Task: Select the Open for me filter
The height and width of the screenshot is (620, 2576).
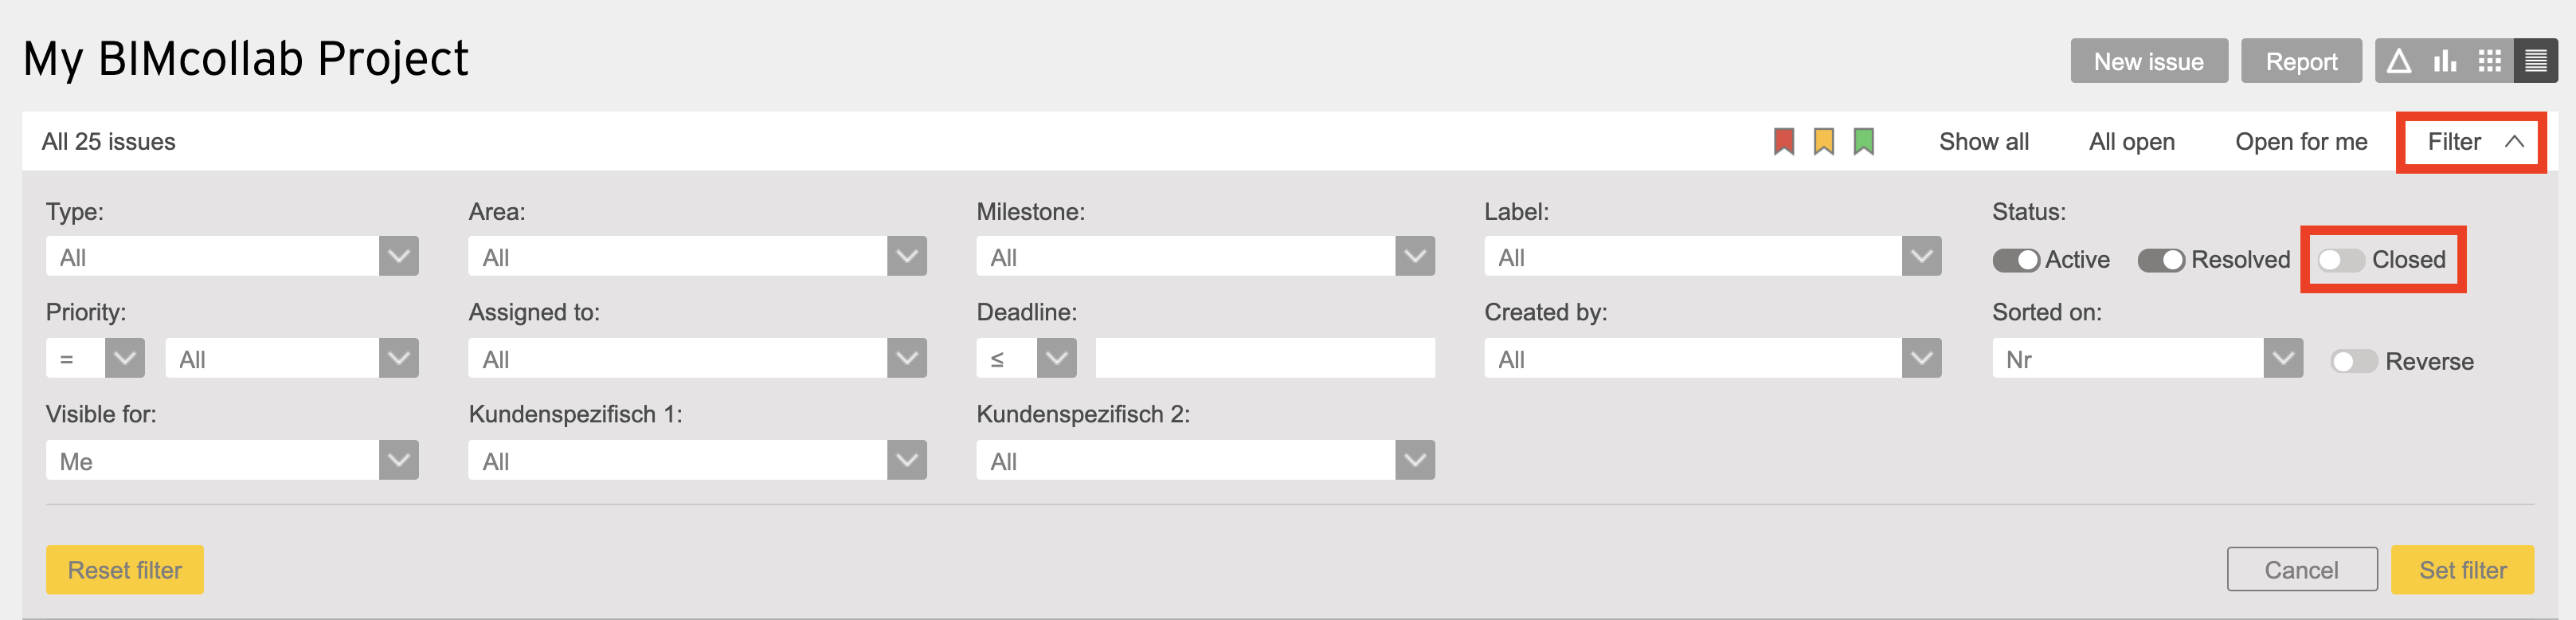Action: [x=2301, y=142]
